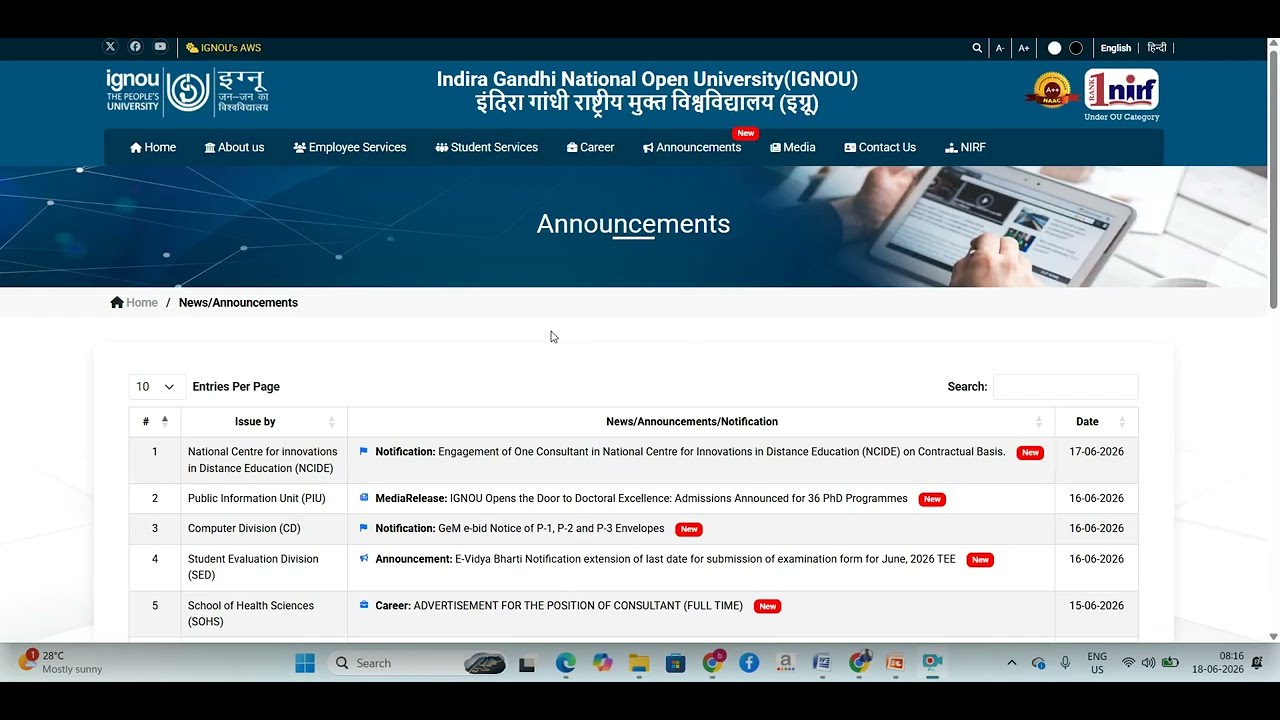This screenshot has height=720, width=1280.
Task: Open the About us menu
Action: (234, 147)
